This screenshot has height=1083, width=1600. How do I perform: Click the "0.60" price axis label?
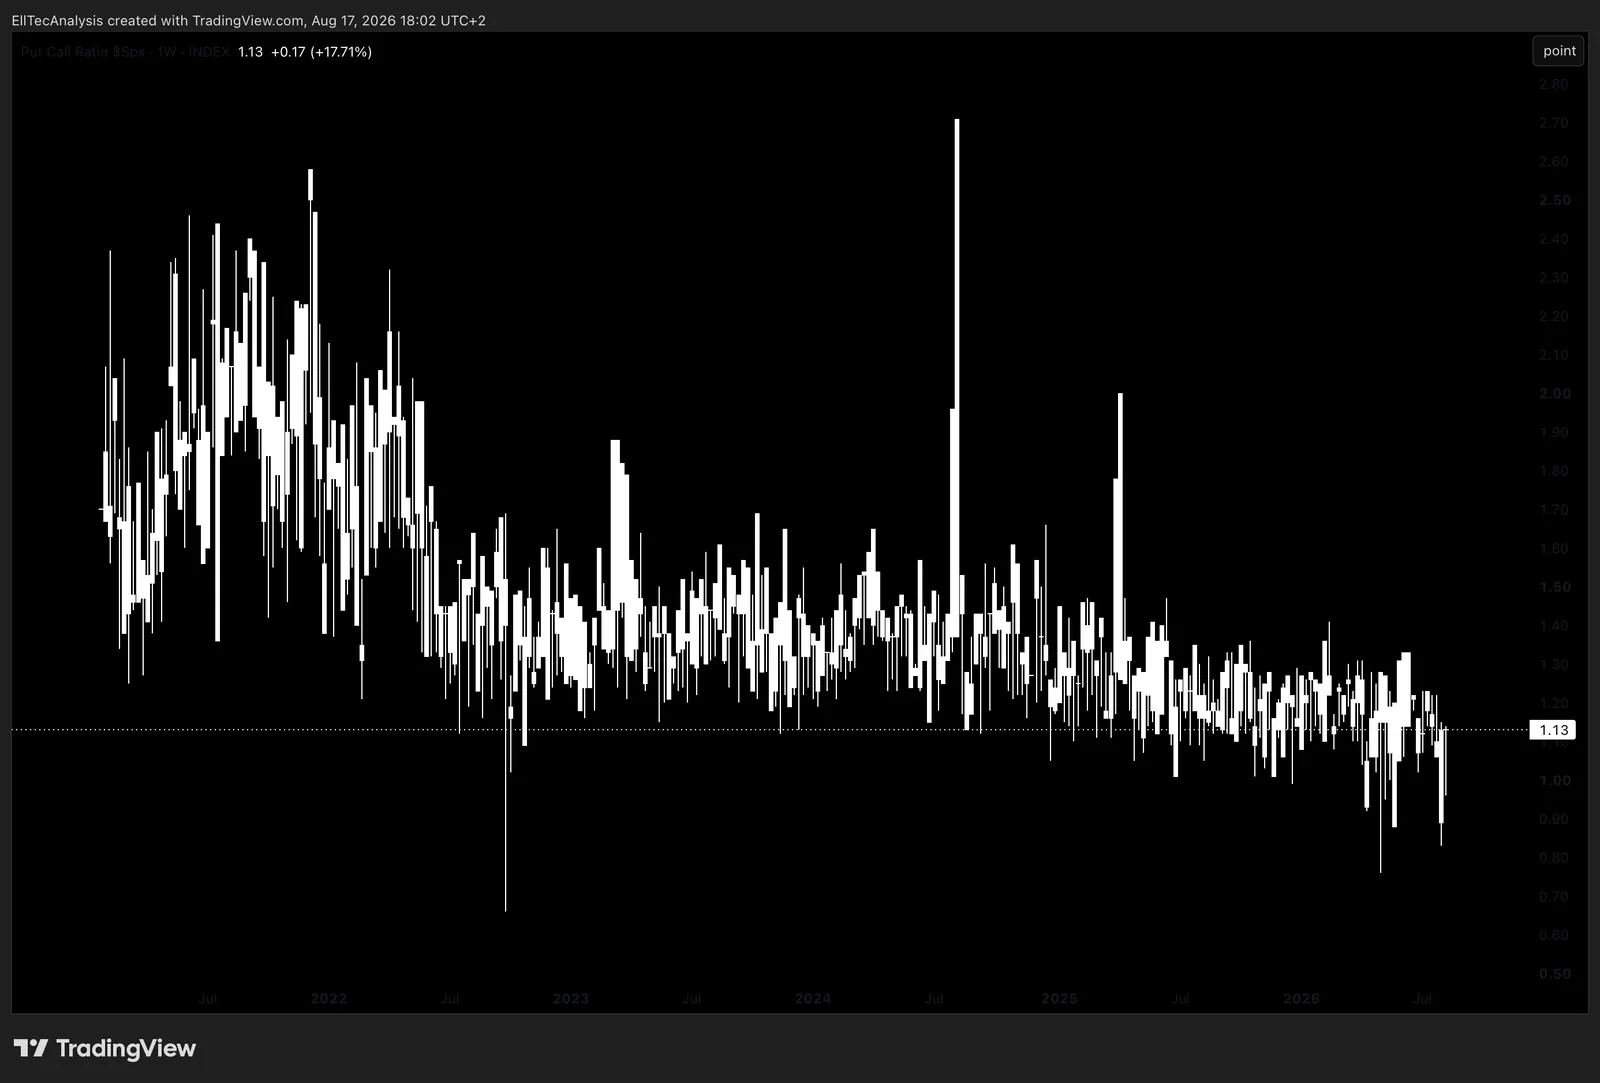point(1554,936)
